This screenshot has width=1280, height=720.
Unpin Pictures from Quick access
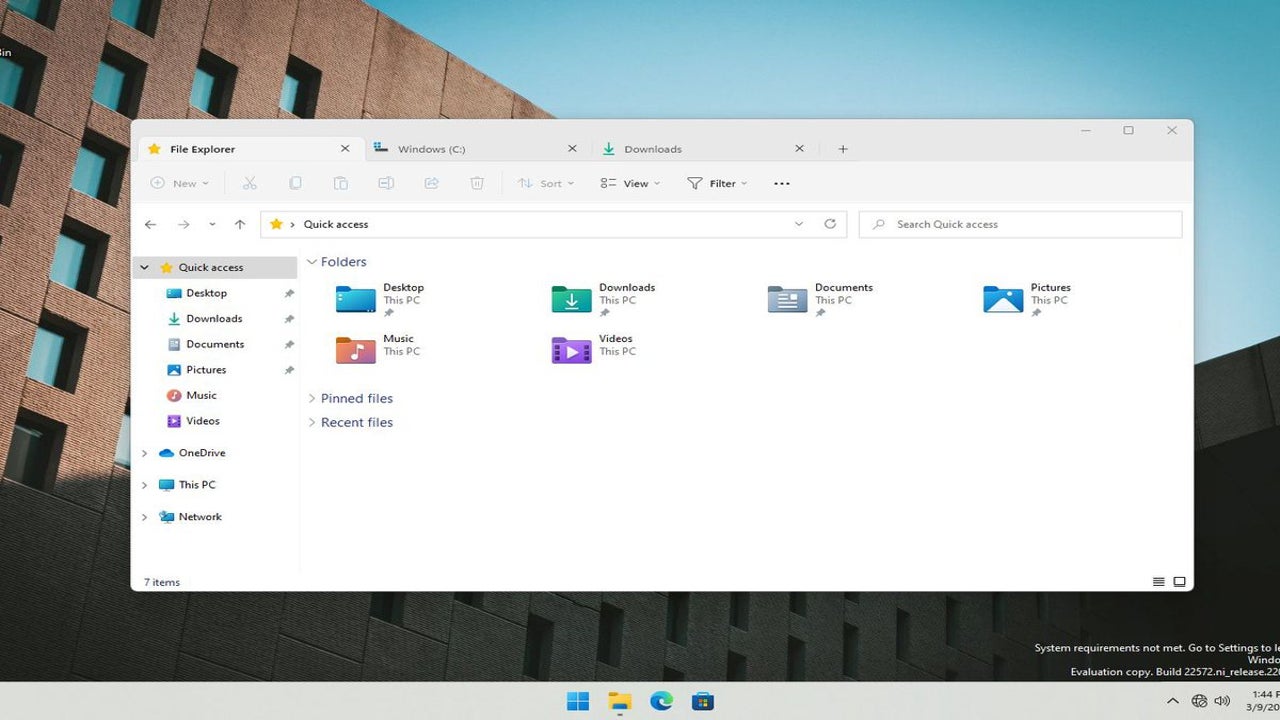coord(289,369)
